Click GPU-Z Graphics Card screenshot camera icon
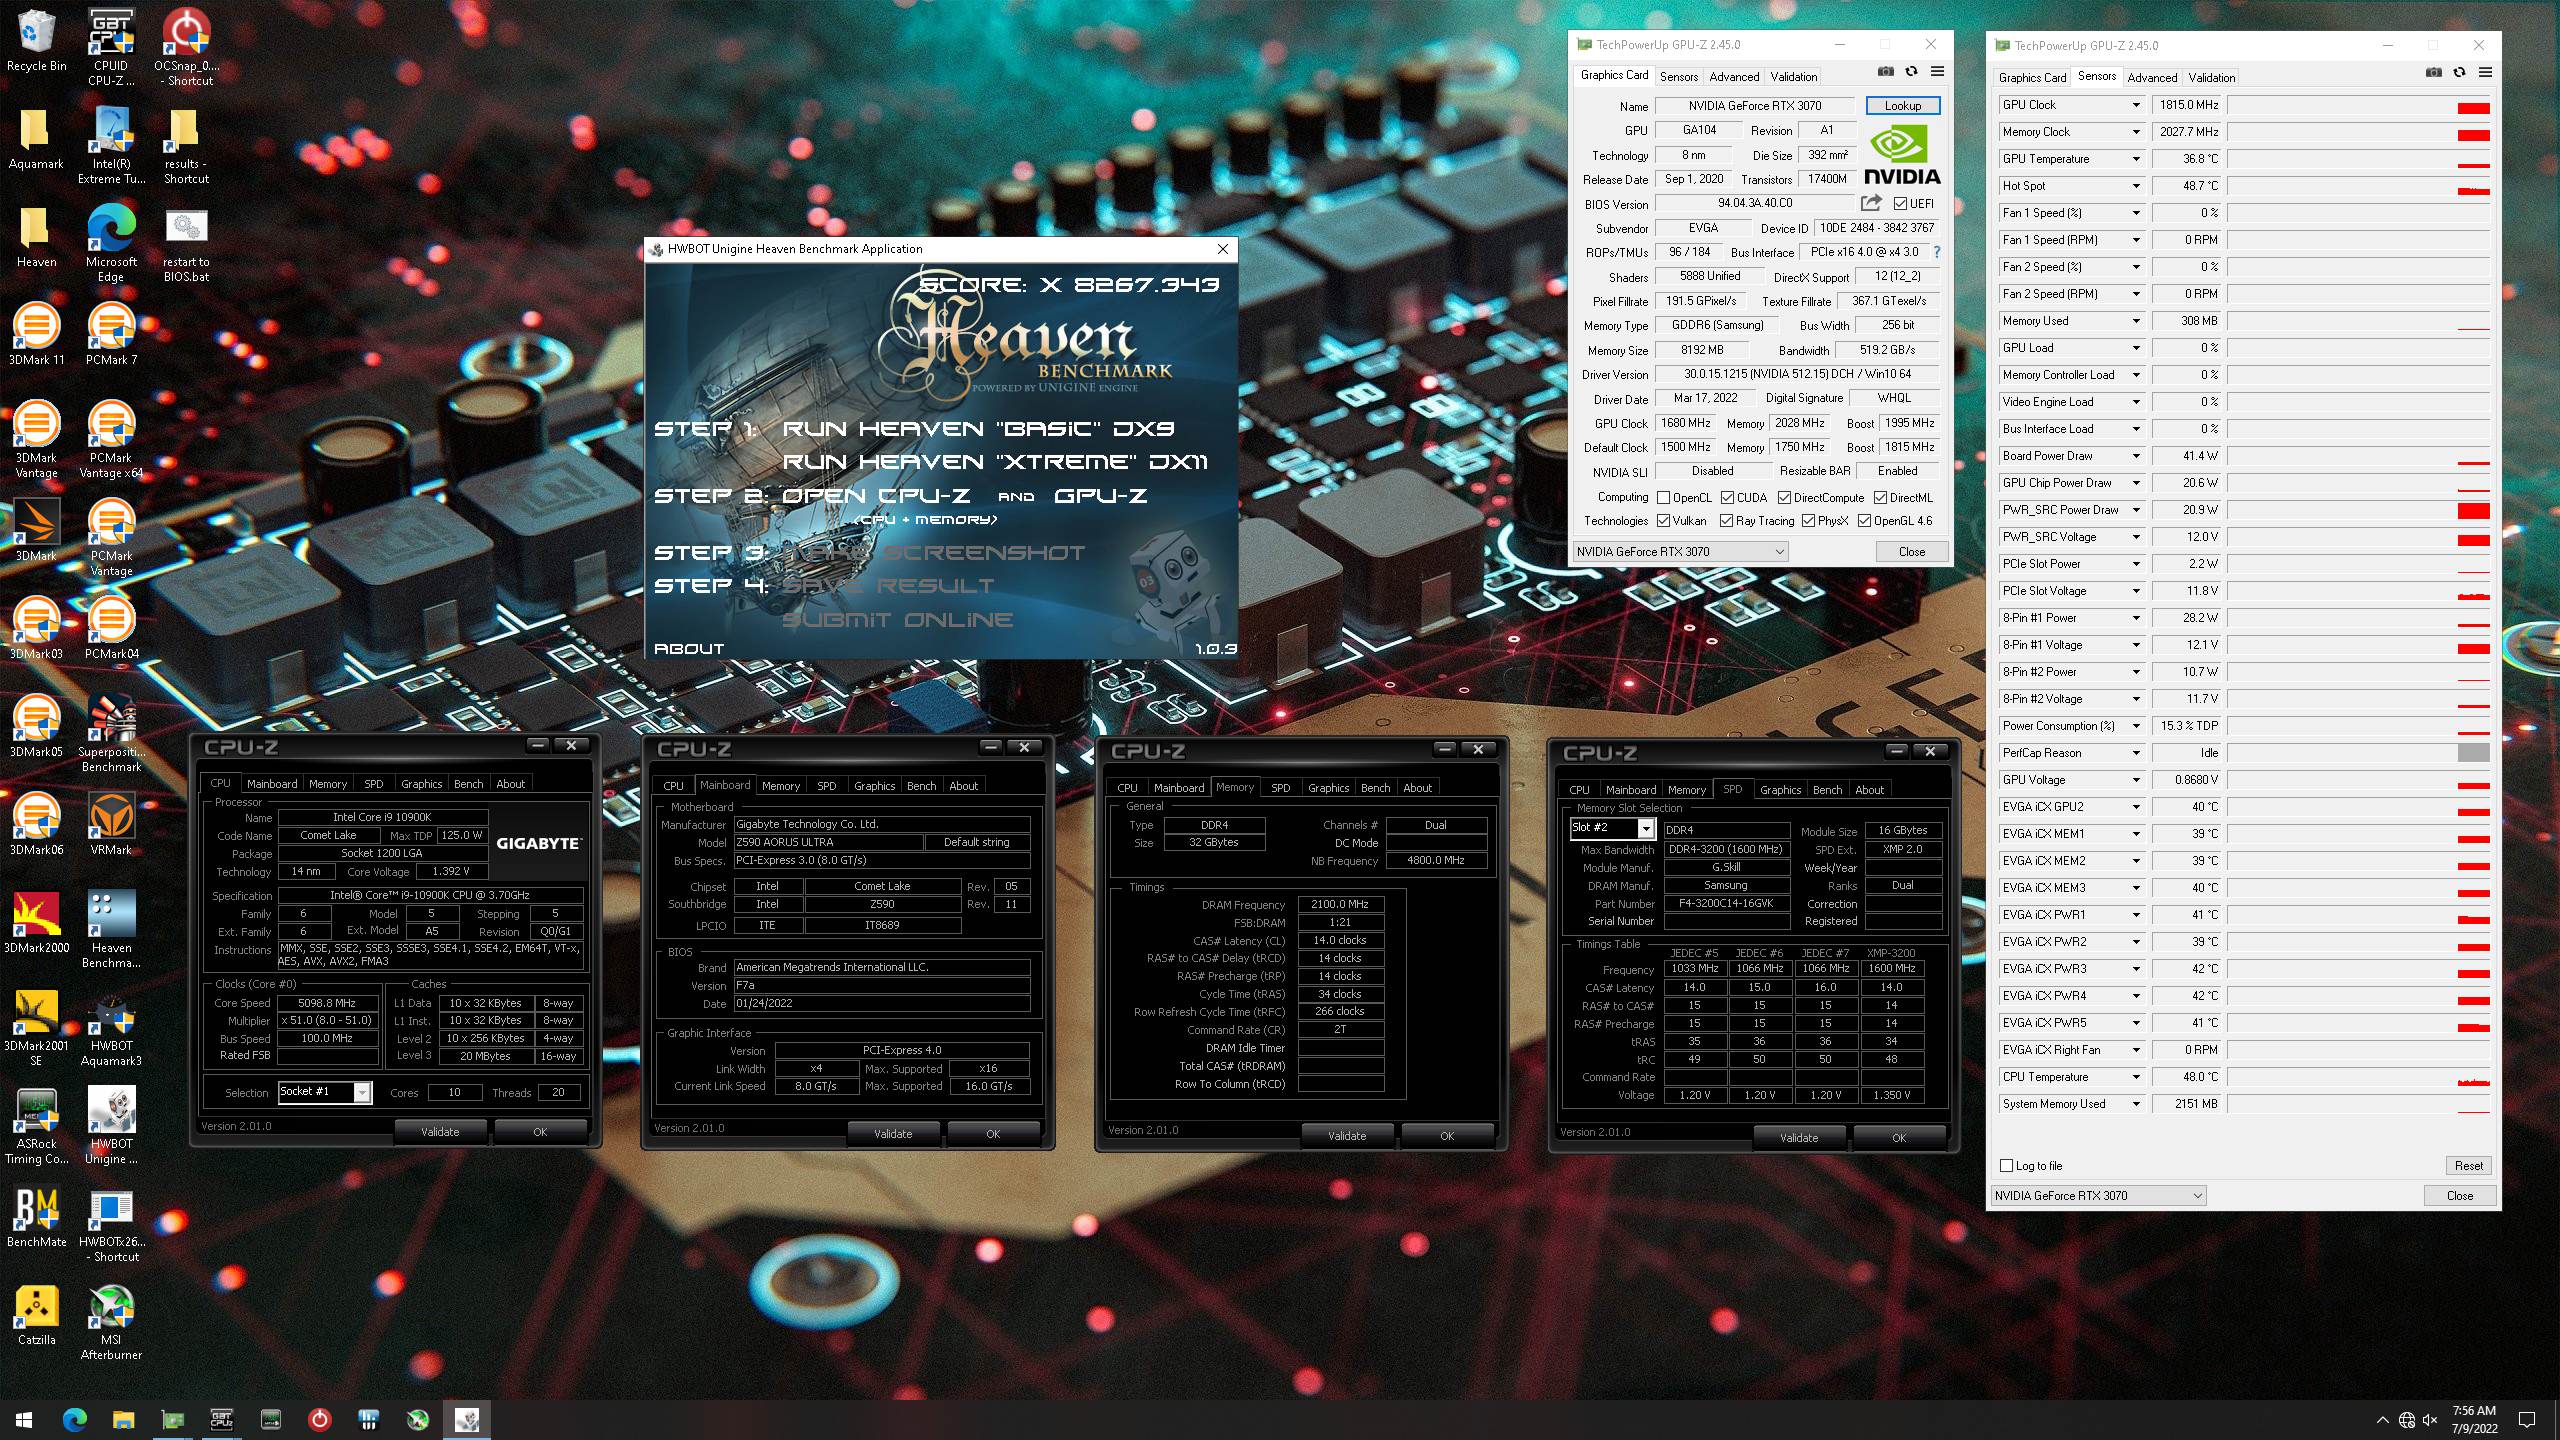 1885,71
